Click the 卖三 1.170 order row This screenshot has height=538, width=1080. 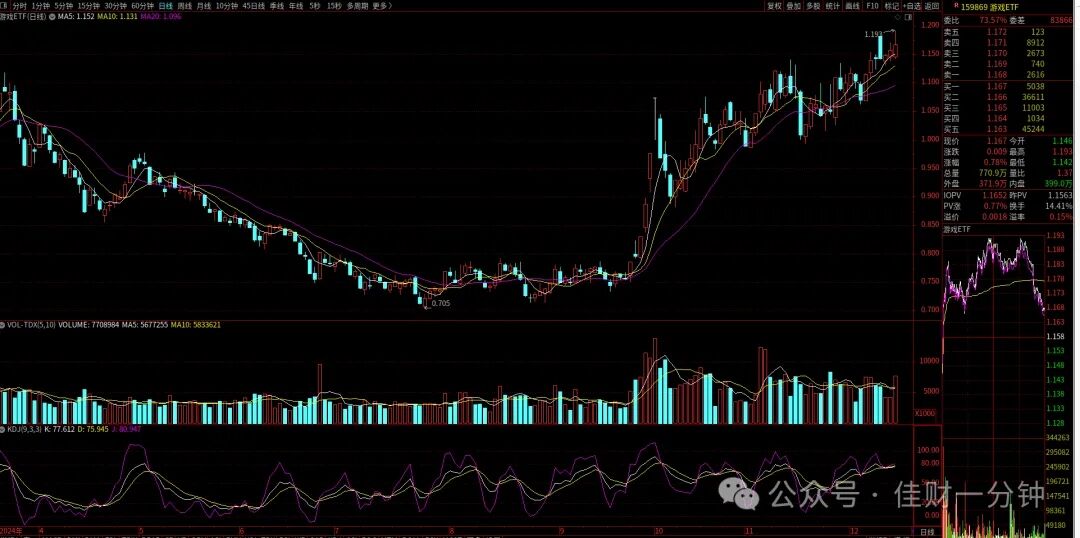tap(994, 53)
